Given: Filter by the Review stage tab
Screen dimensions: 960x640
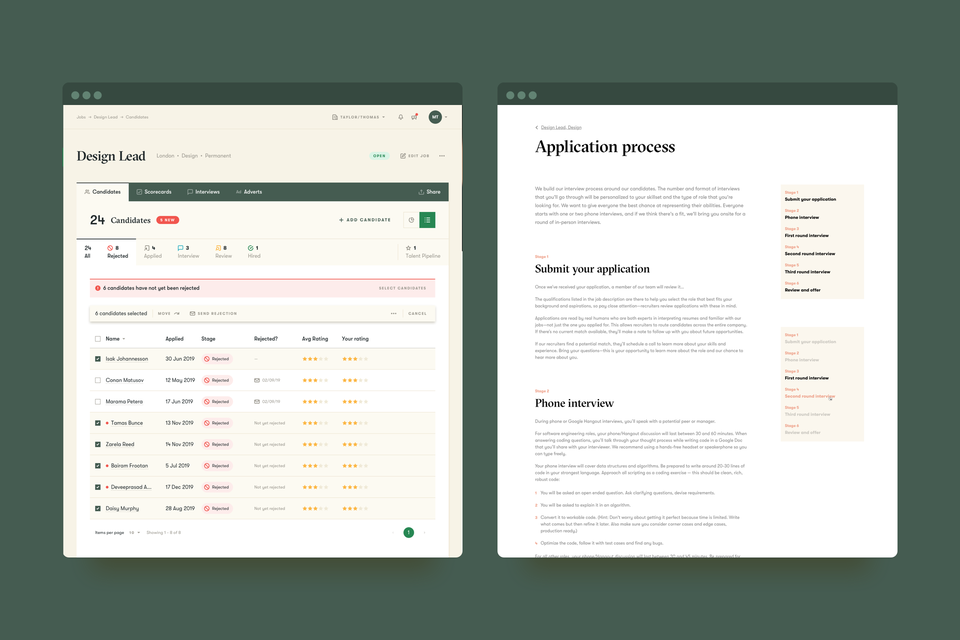Looking at the screenshot, I should (223, 252).
